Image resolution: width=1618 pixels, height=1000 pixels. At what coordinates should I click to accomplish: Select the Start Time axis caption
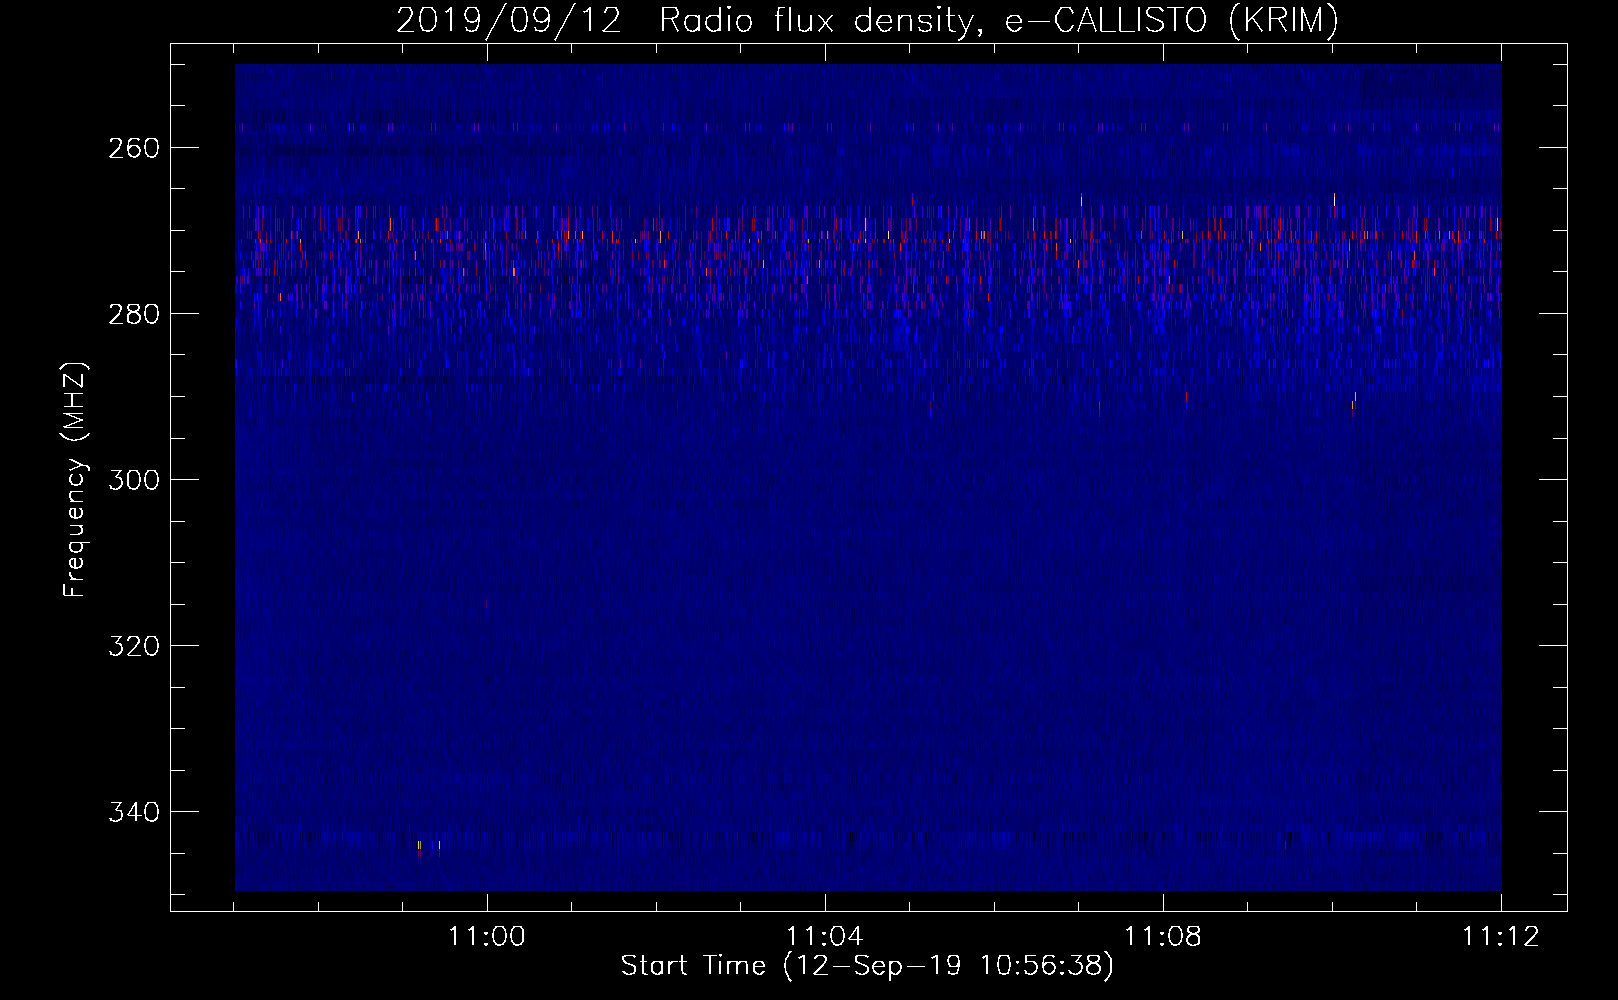[x=867, y=966]
